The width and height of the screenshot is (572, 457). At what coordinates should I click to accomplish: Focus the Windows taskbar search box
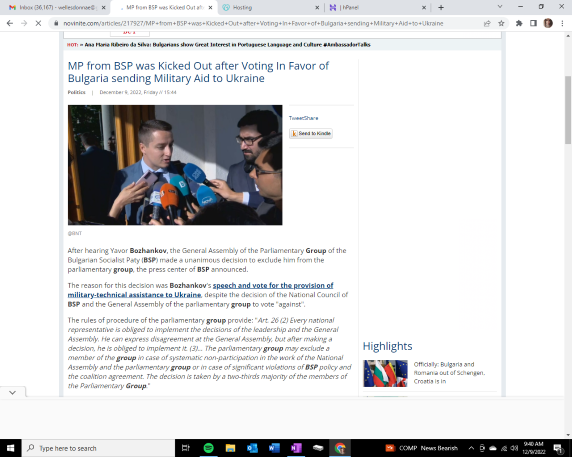(99, 448)
